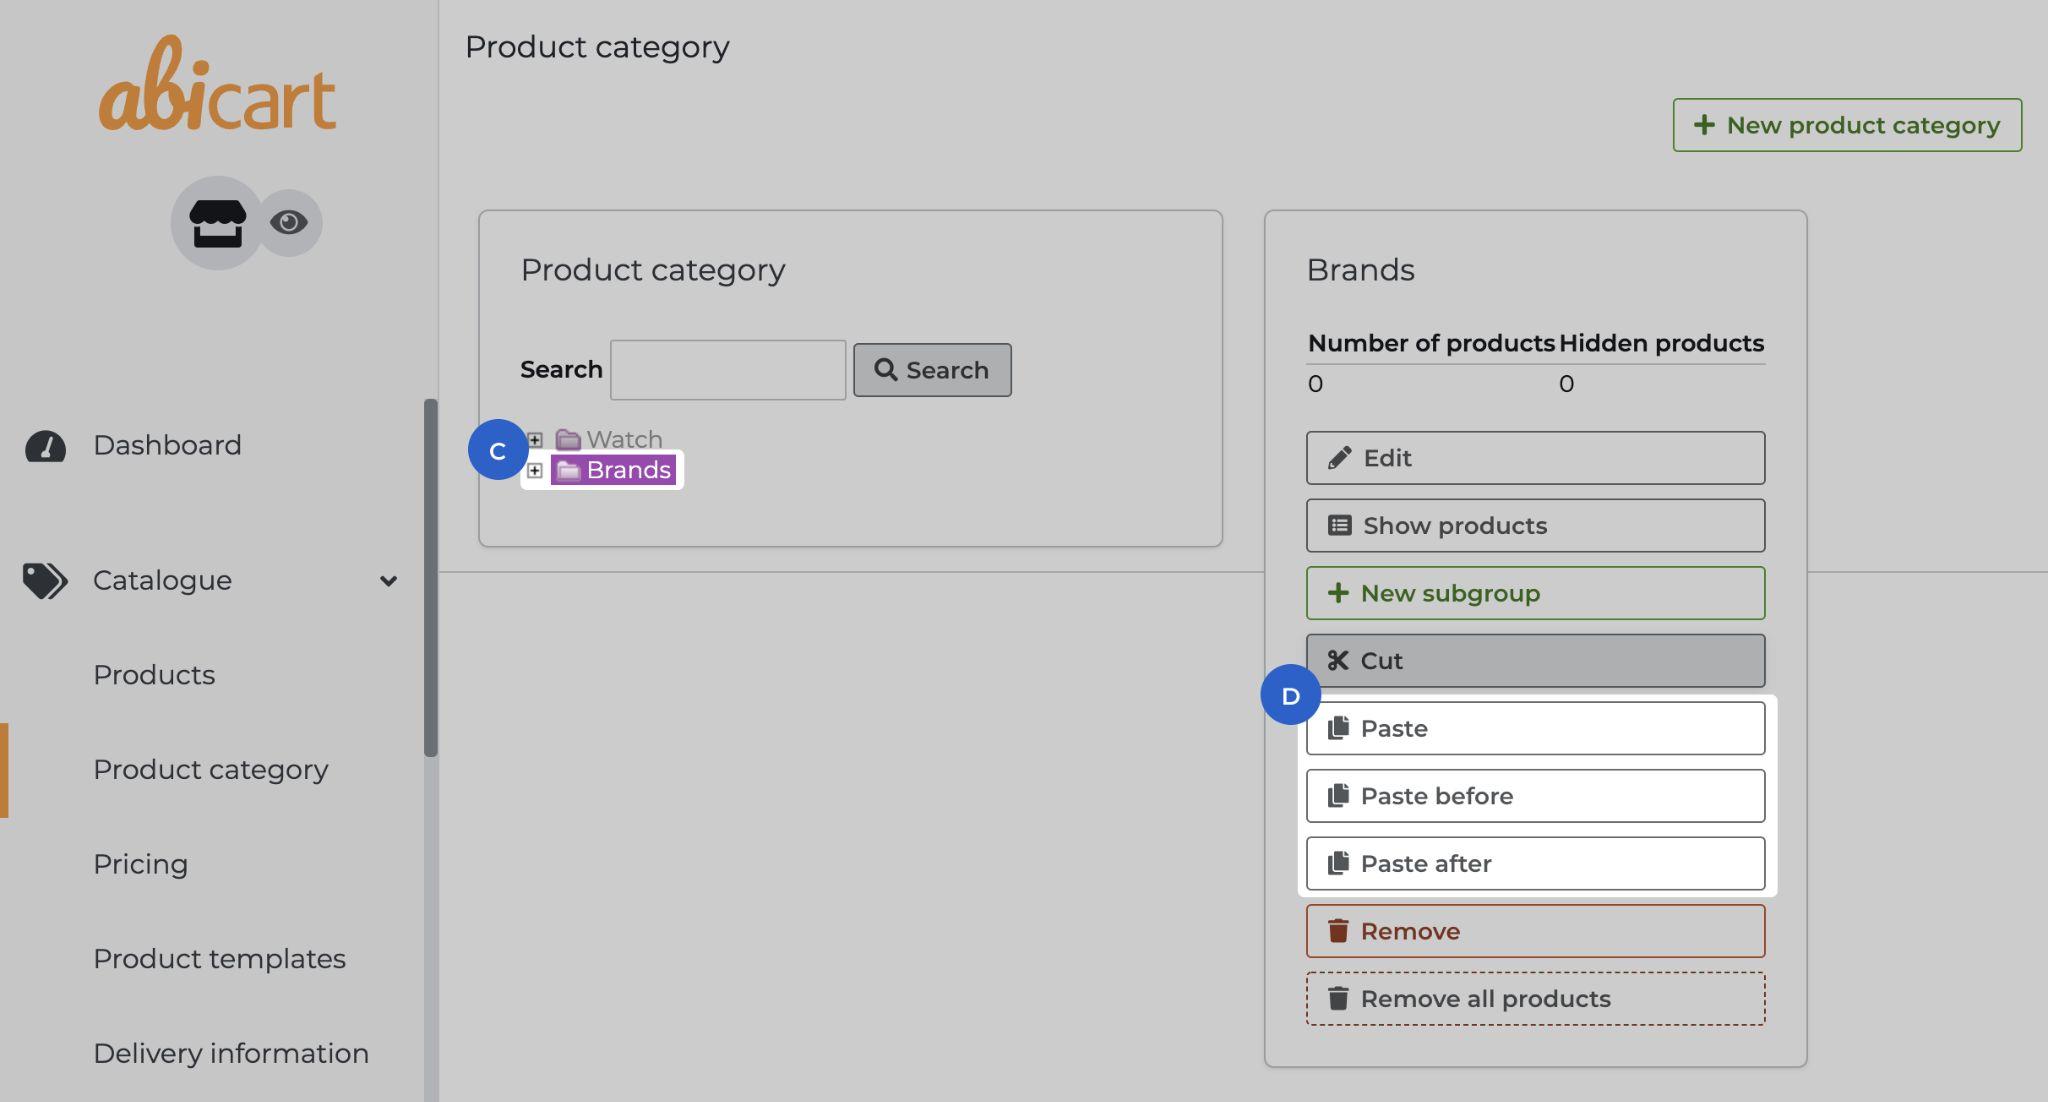
Task: Collapse the Catalogue menu chevron
Action: click(x=388, y=581)
